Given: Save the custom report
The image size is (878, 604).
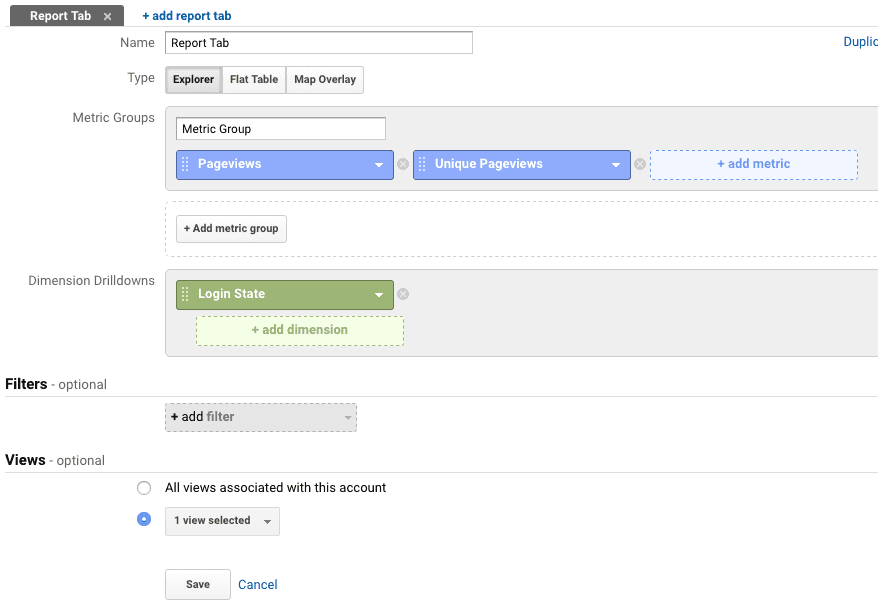Looking at the screenshot, I should tap(197, 584).
